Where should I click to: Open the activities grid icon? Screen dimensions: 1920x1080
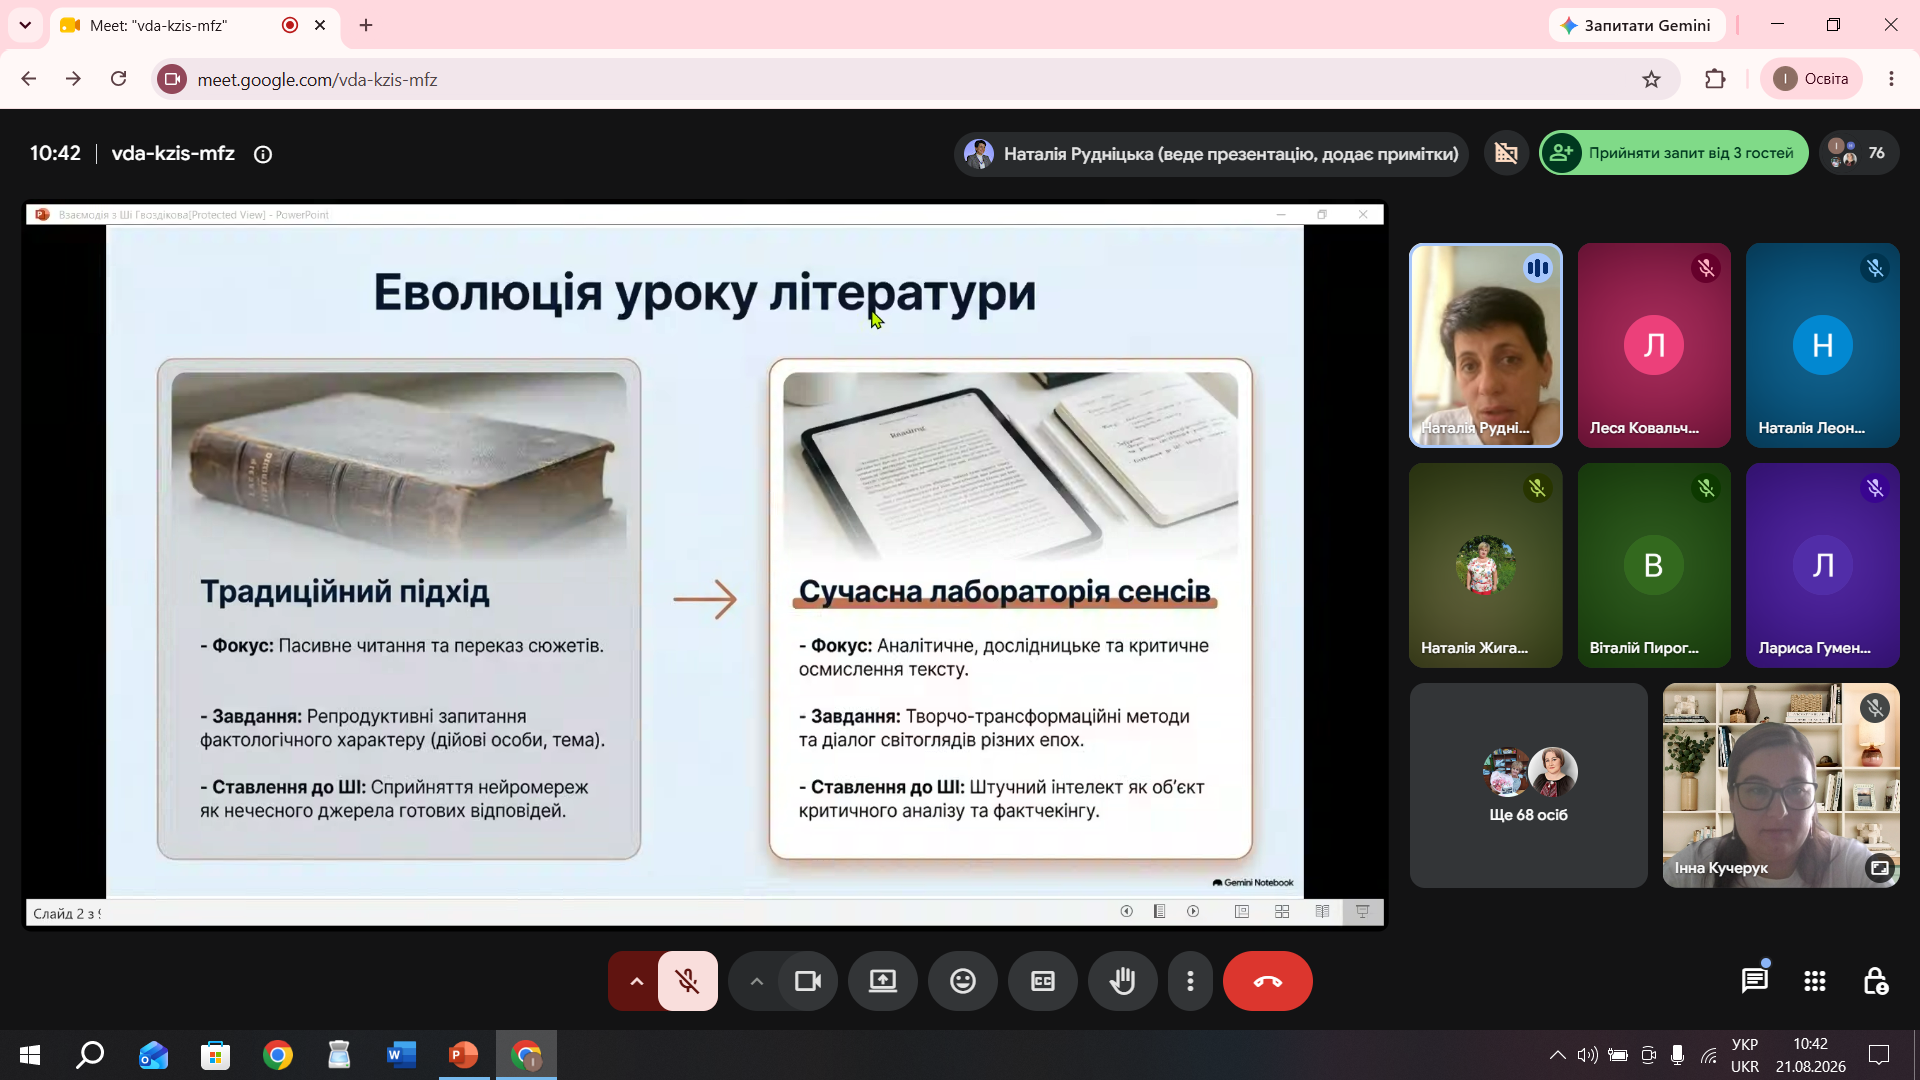click(1815, 981)
